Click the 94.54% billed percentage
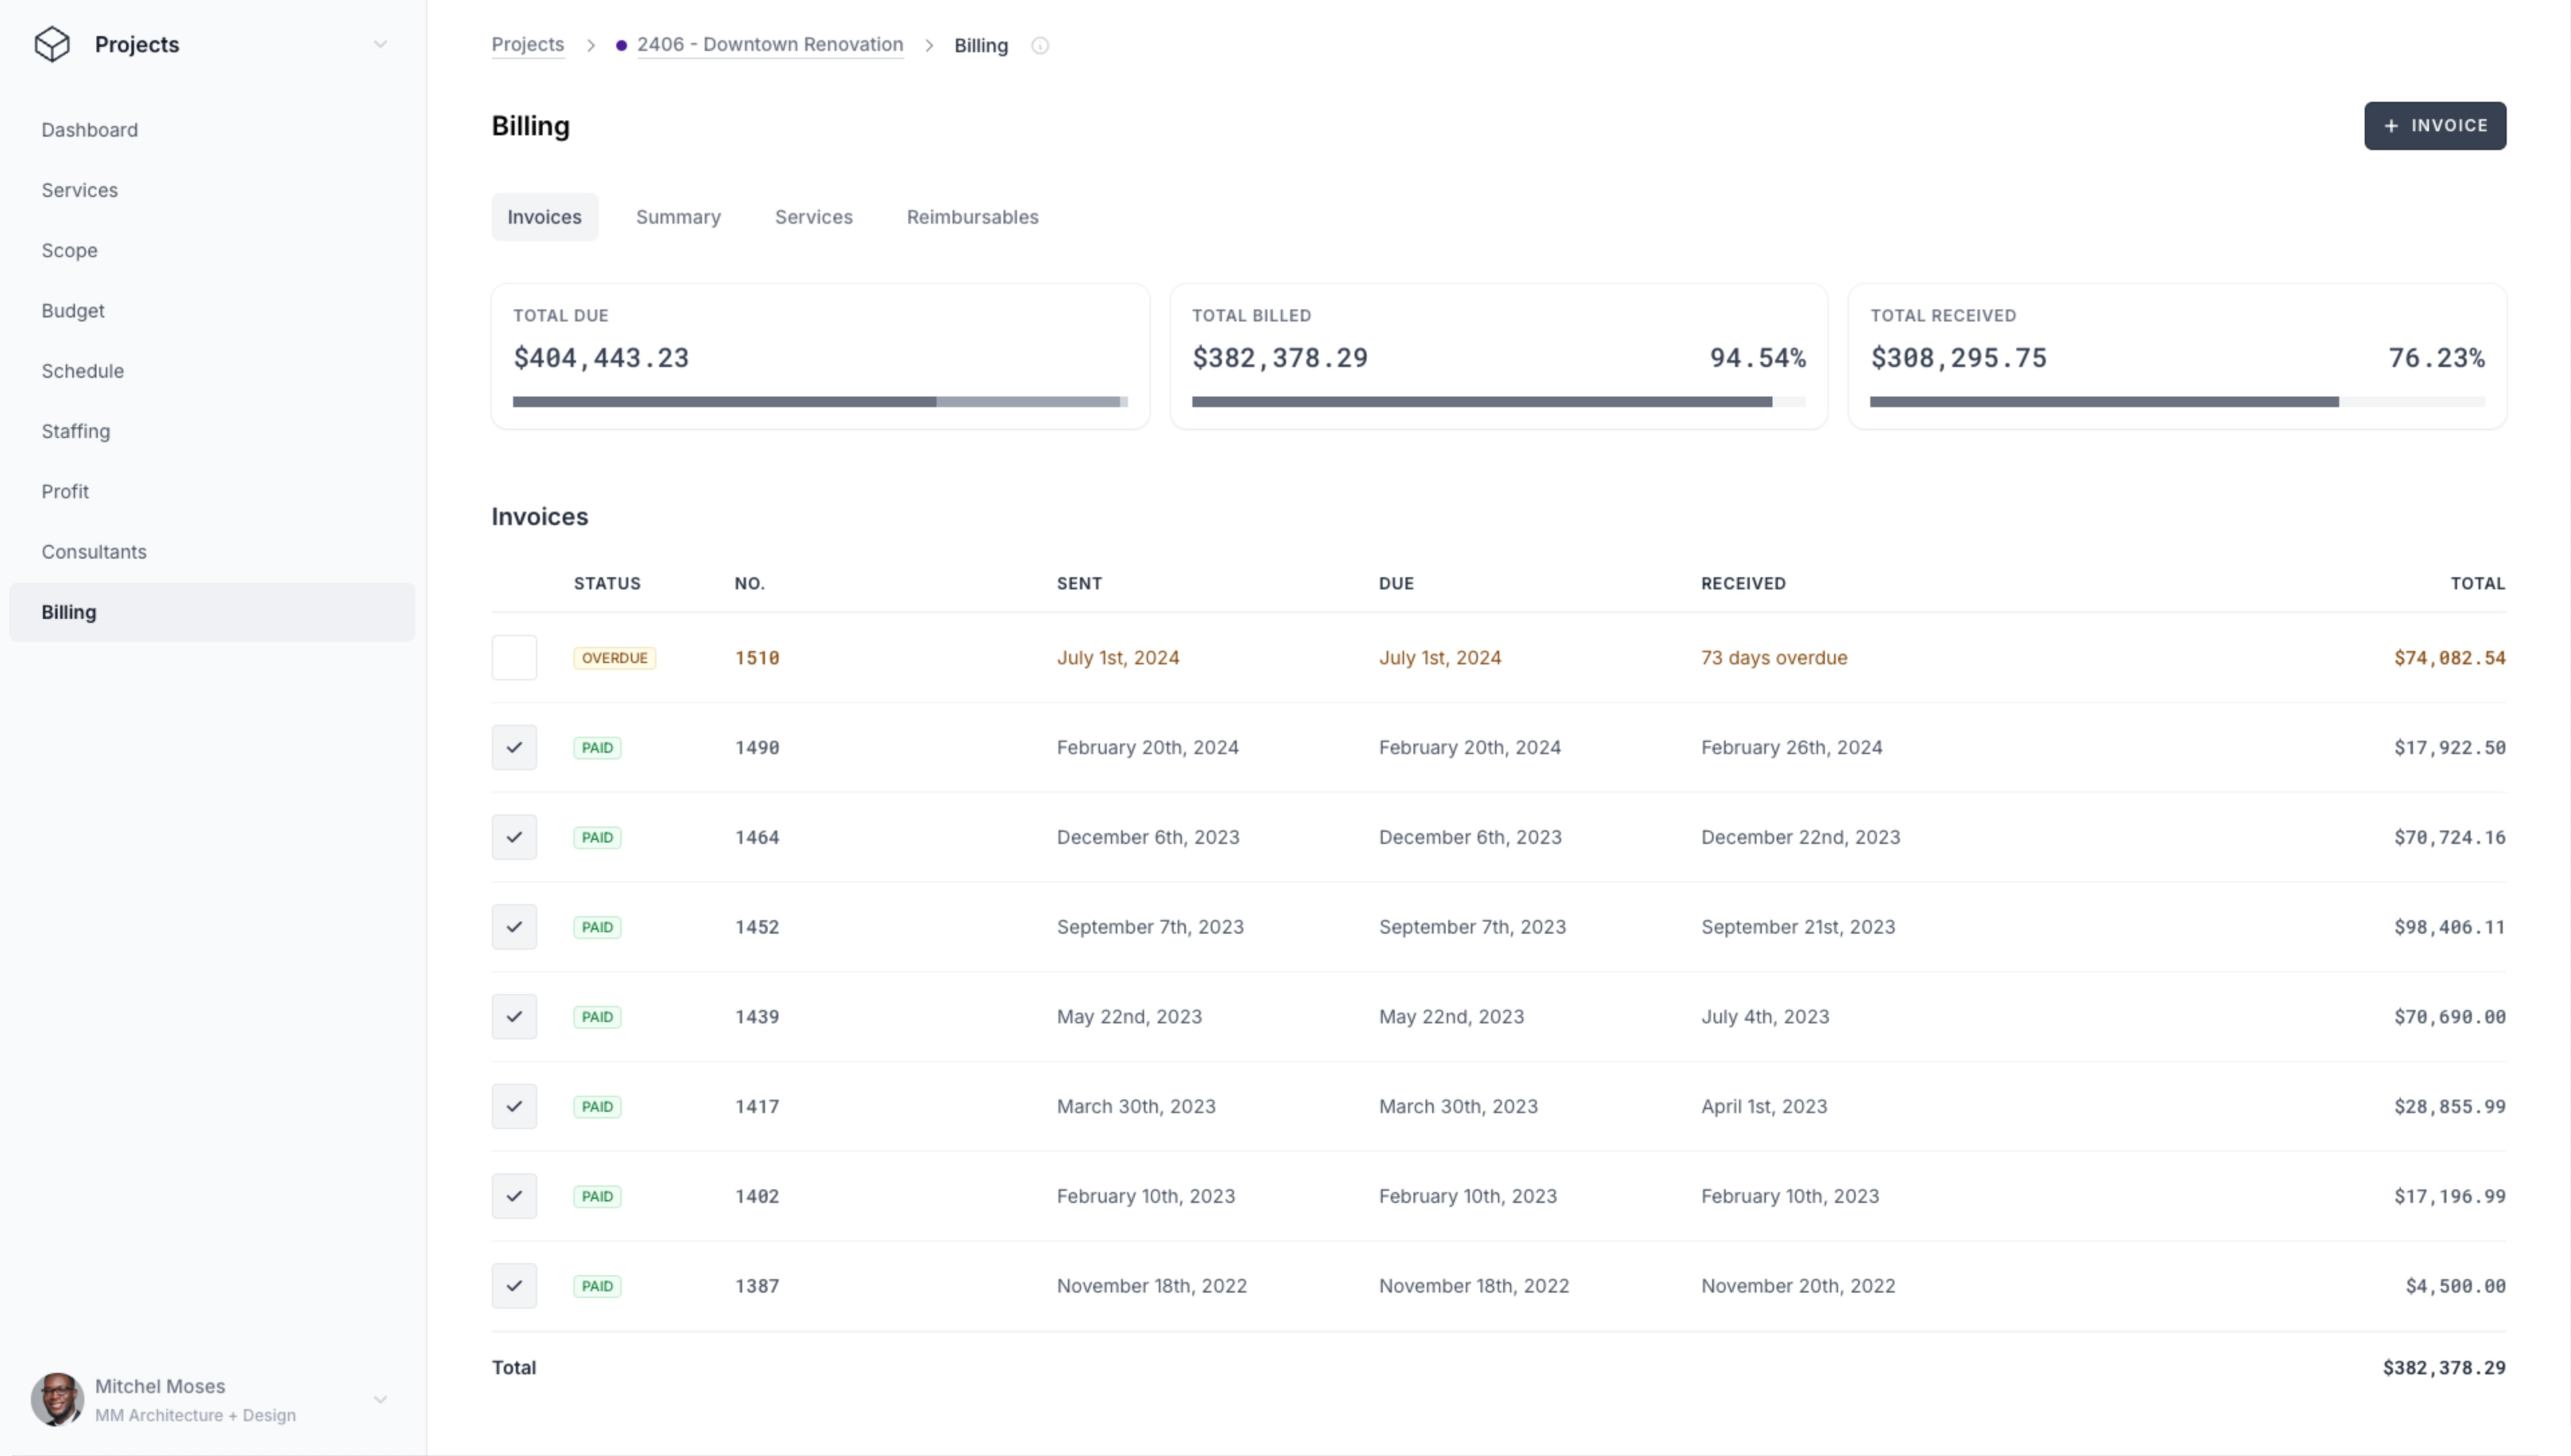The width and height of the screenshot is (2571, 1456). coord(1757,358)
